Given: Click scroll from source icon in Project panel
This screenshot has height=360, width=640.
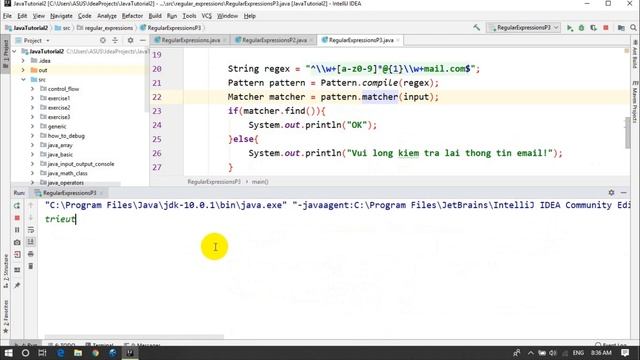Looking at the screenshot, I should pyautogui.click(x=103, y=40).
